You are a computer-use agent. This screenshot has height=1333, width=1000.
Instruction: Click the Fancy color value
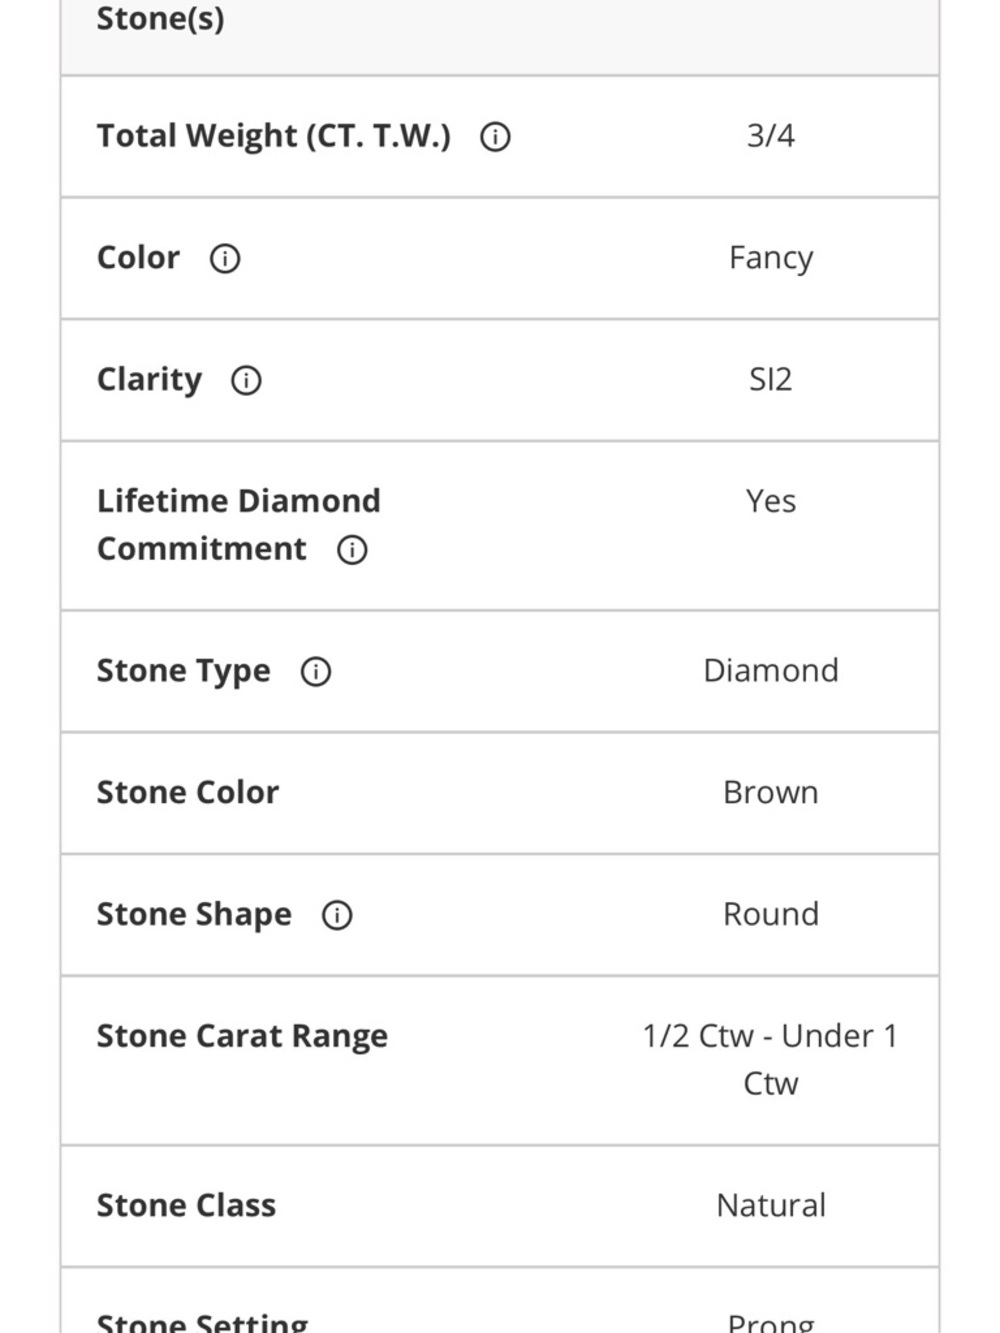click(770, 258)
